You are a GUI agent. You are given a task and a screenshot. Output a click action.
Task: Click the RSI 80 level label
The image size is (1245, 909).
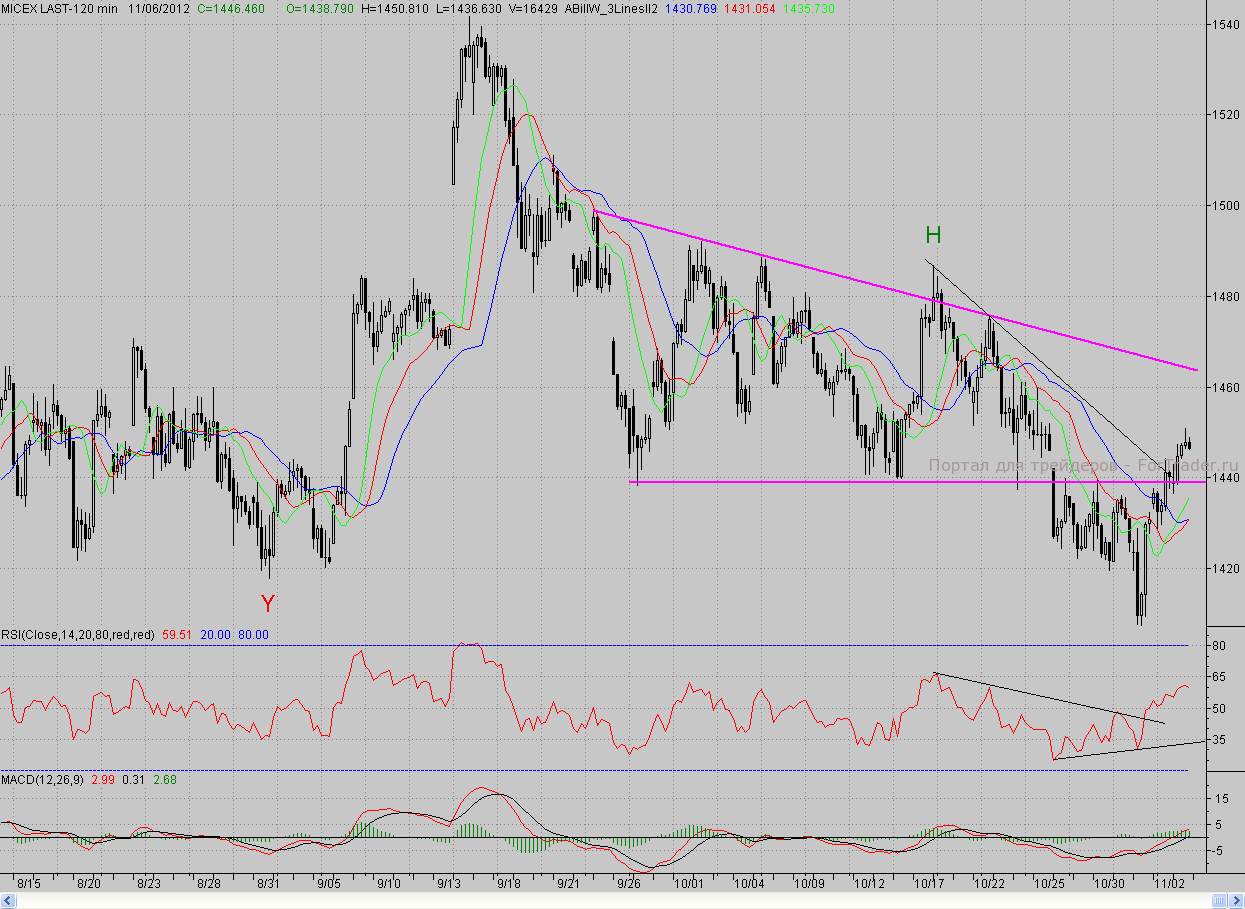1220,646
